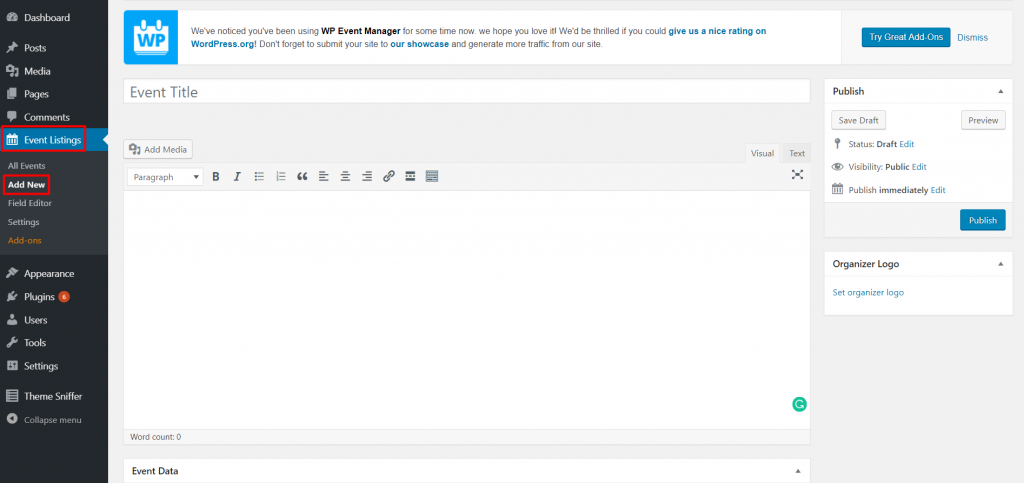
Task: Select Add New under Event Listings
Action: (27, 185)
